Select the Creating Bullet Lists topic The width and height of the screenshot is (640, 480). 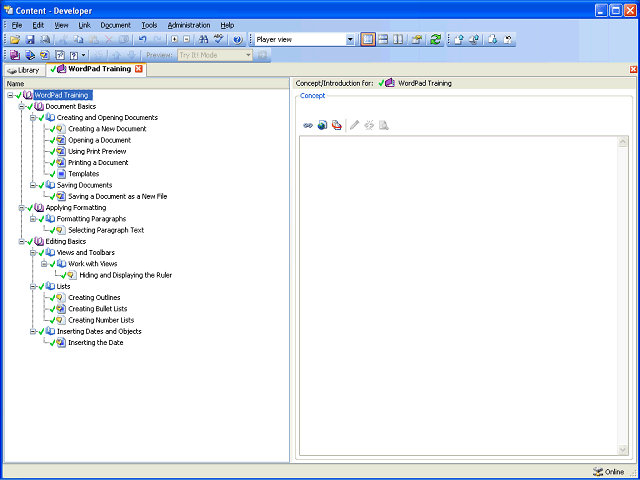point(98,309)
